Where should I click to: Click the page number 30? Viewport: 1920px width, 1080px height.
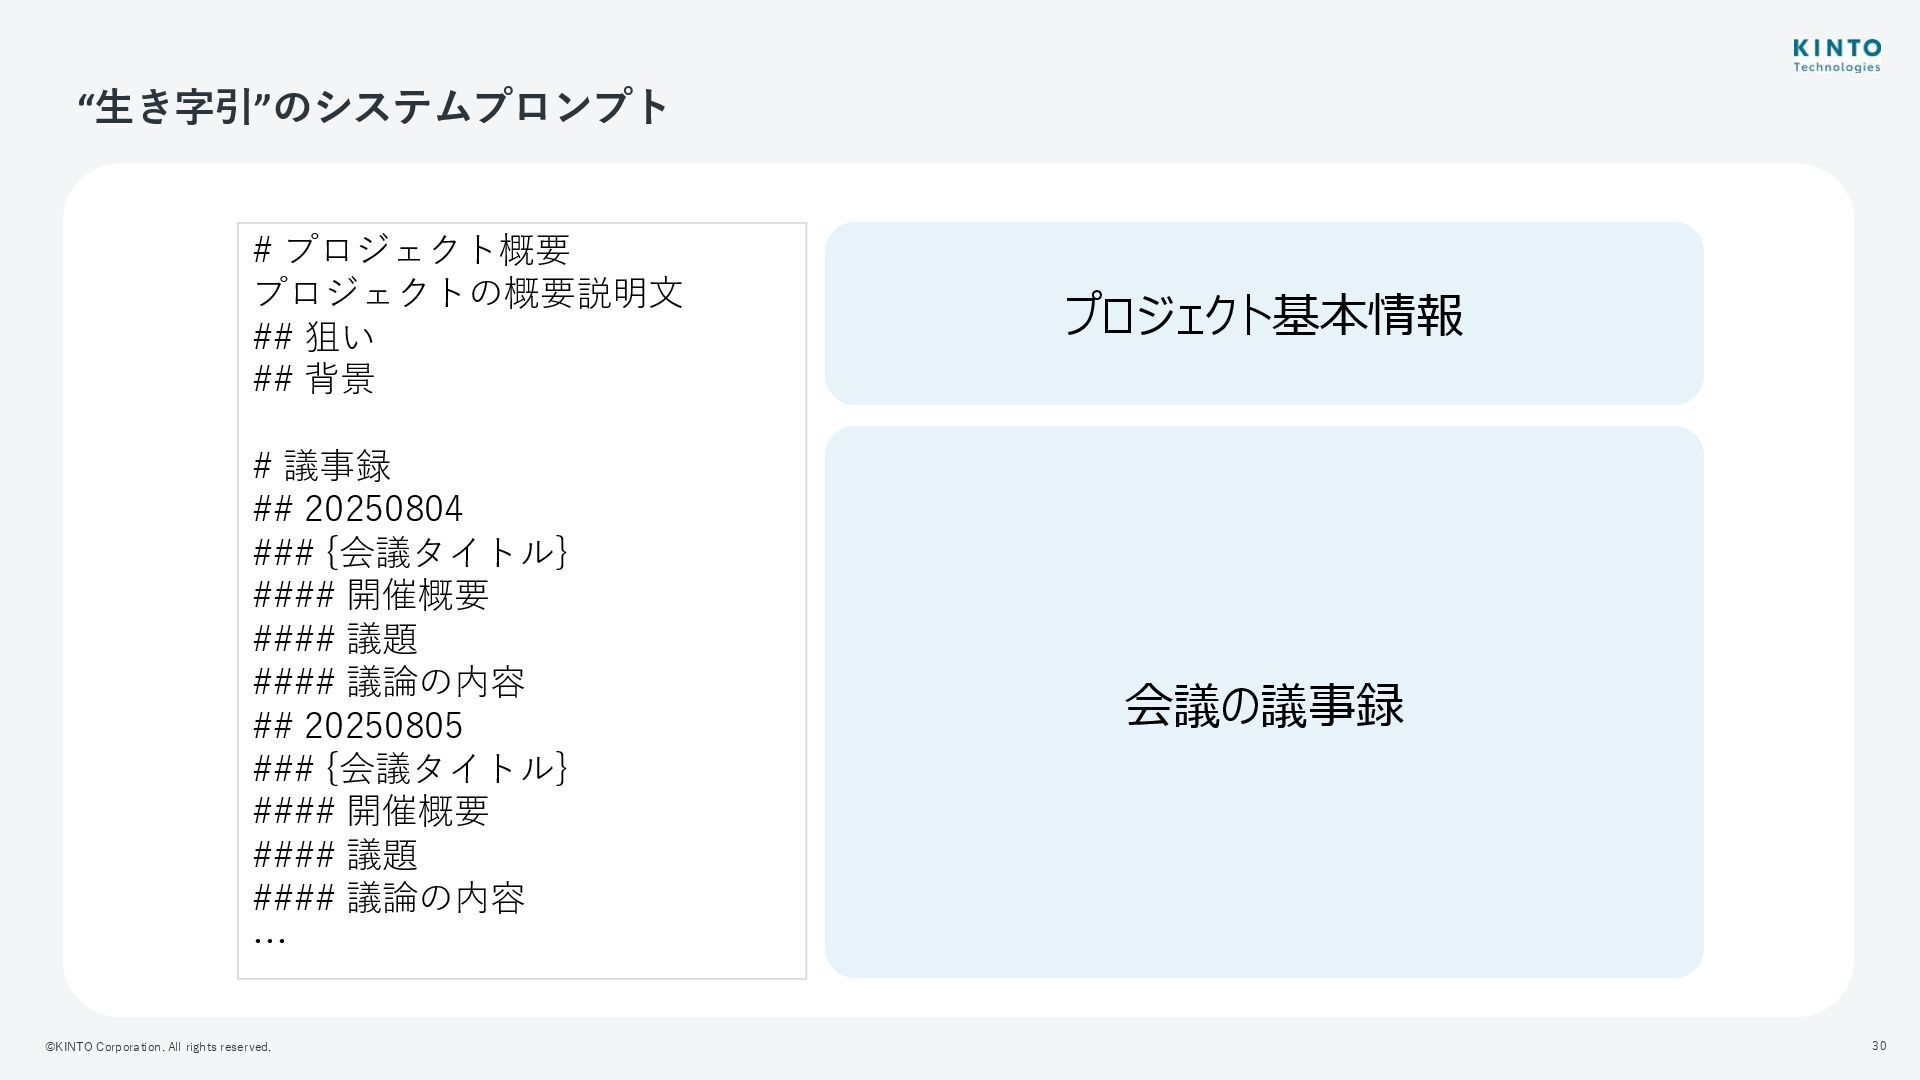[1879, 1046]
